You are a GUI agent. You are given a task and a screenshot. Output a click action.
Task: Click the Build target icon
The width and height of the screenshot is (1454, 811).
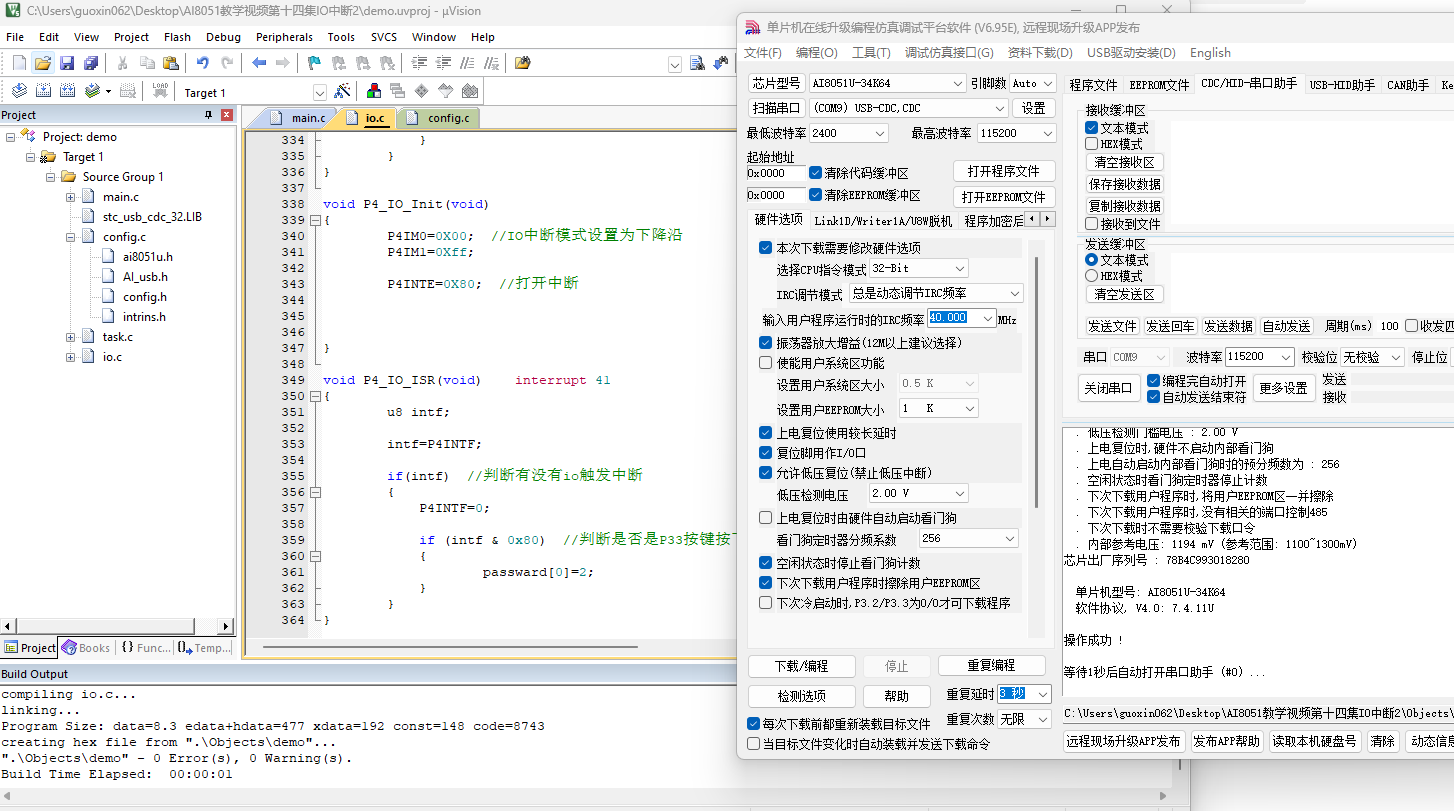tap(43, 91)
